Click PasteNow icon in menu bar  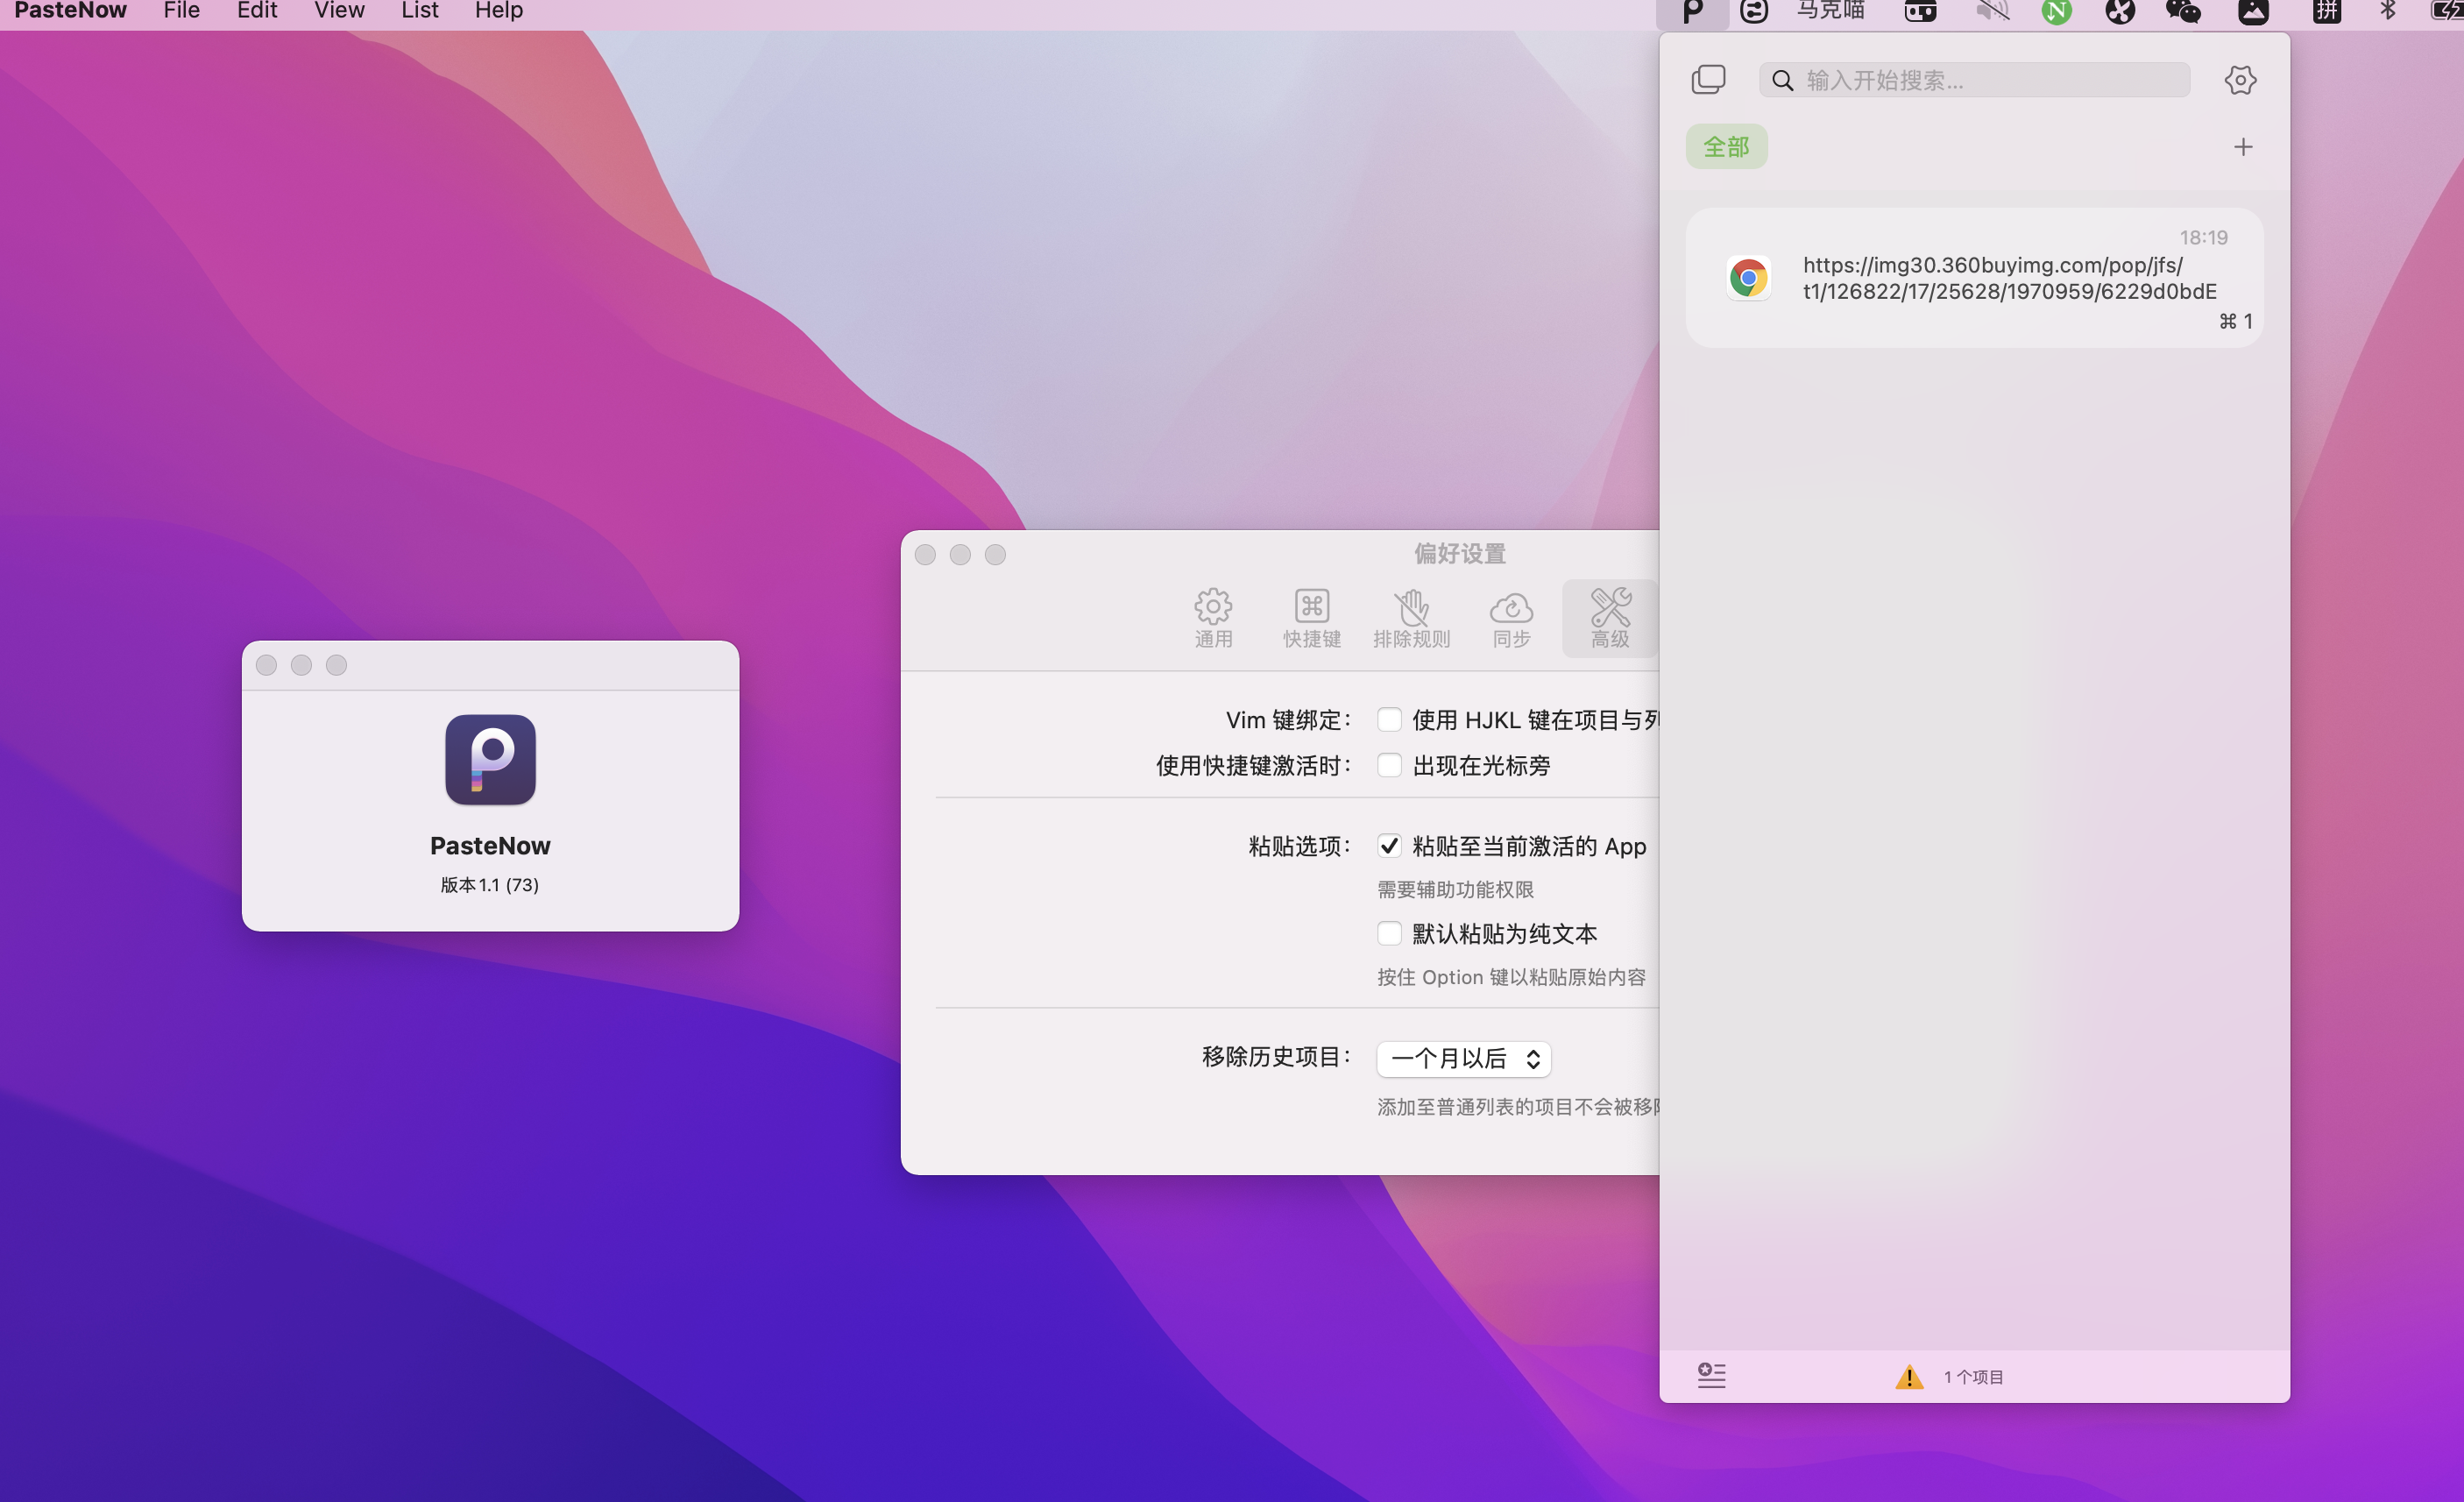[1692, 12]
